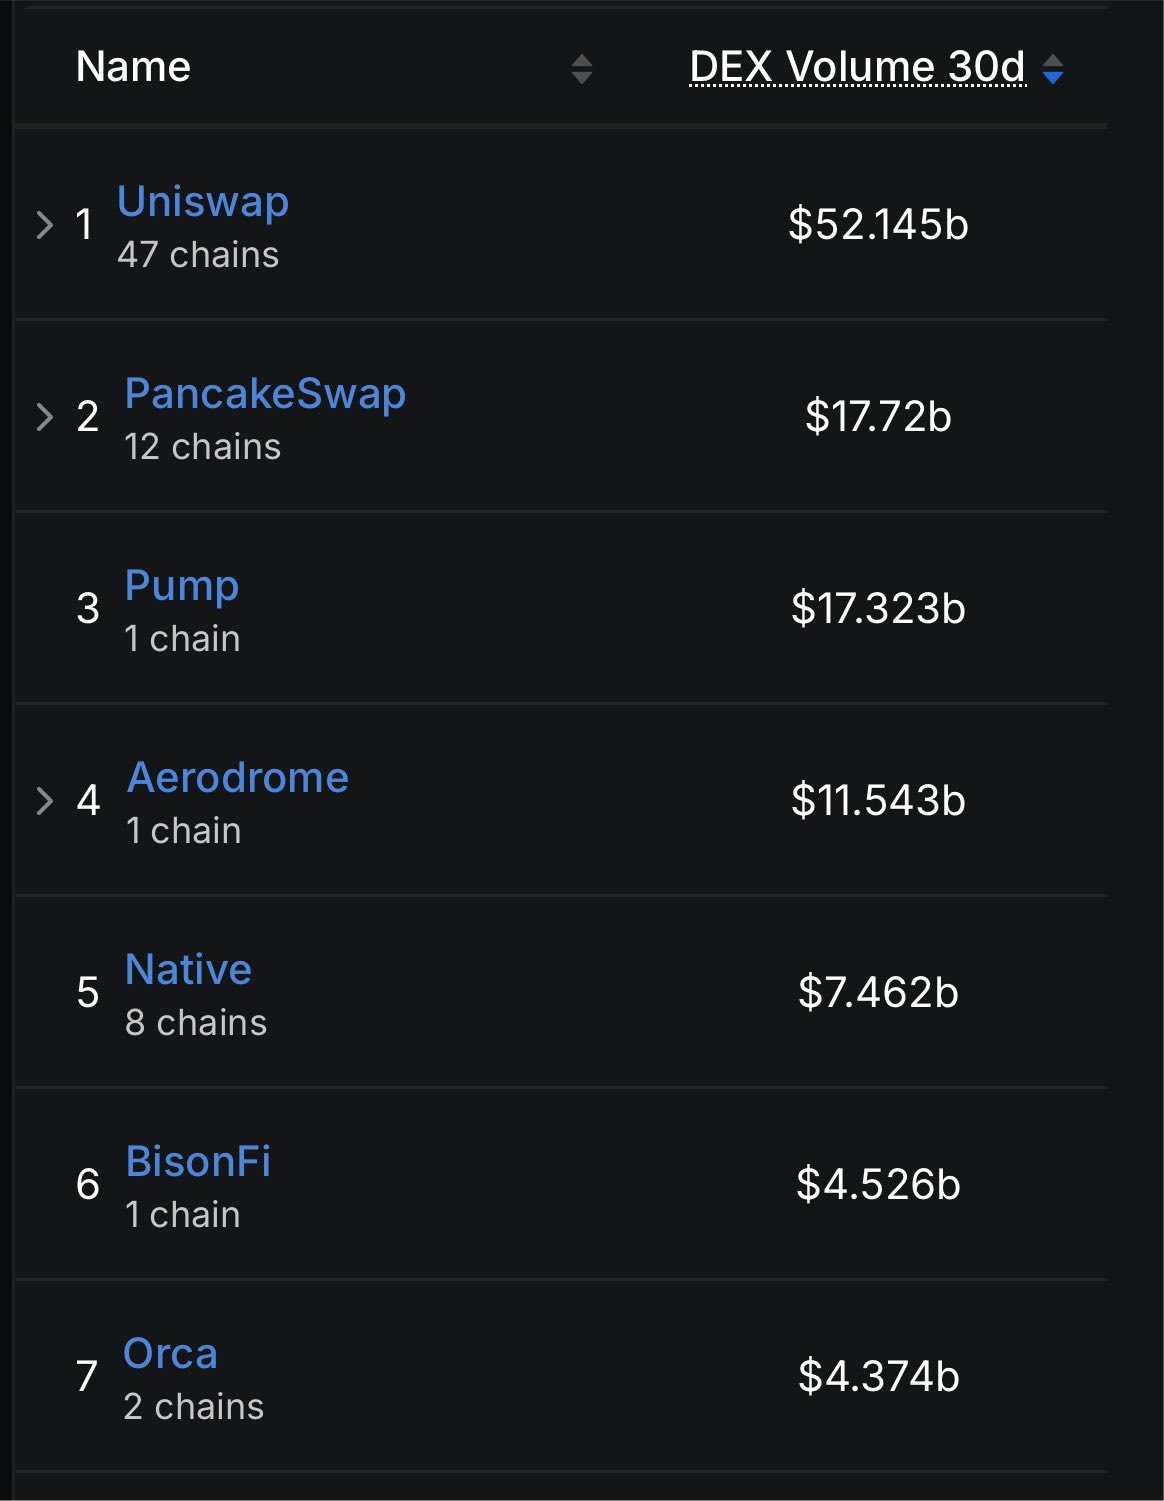
Task: Open the Pump protocol link
Action: point(182,587)
